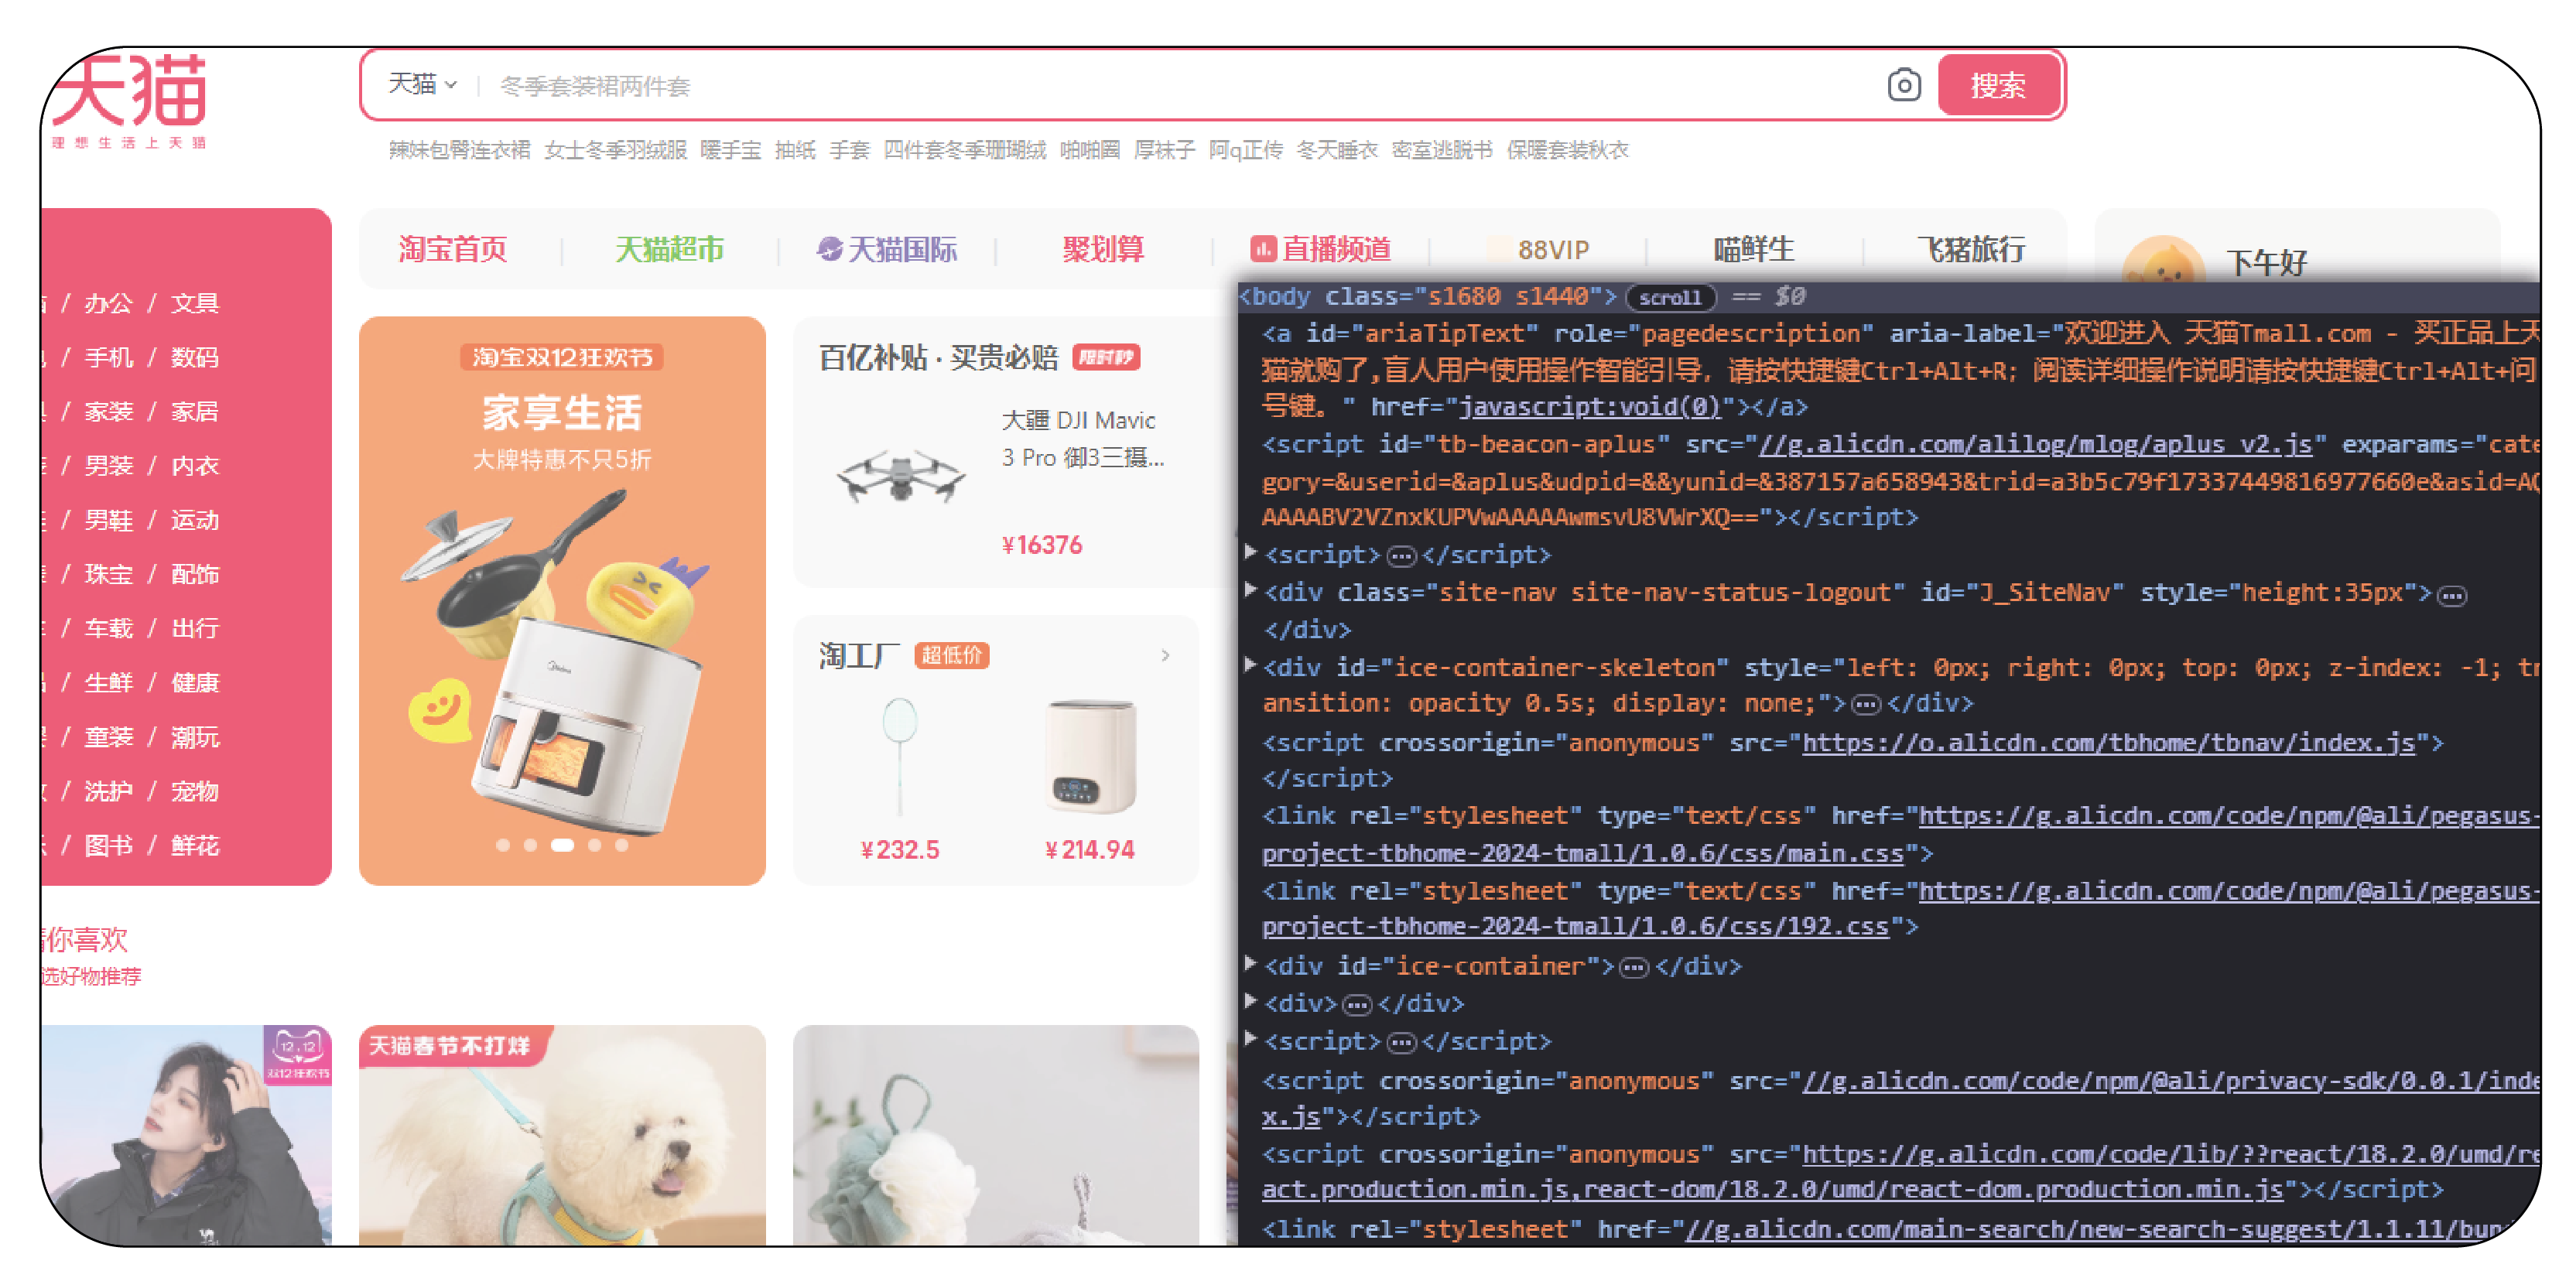Image resolution: width=2576 pixels, height=1278 pixels.
Task: Expand the script node below the empty div
Action: point(1250,1039)
